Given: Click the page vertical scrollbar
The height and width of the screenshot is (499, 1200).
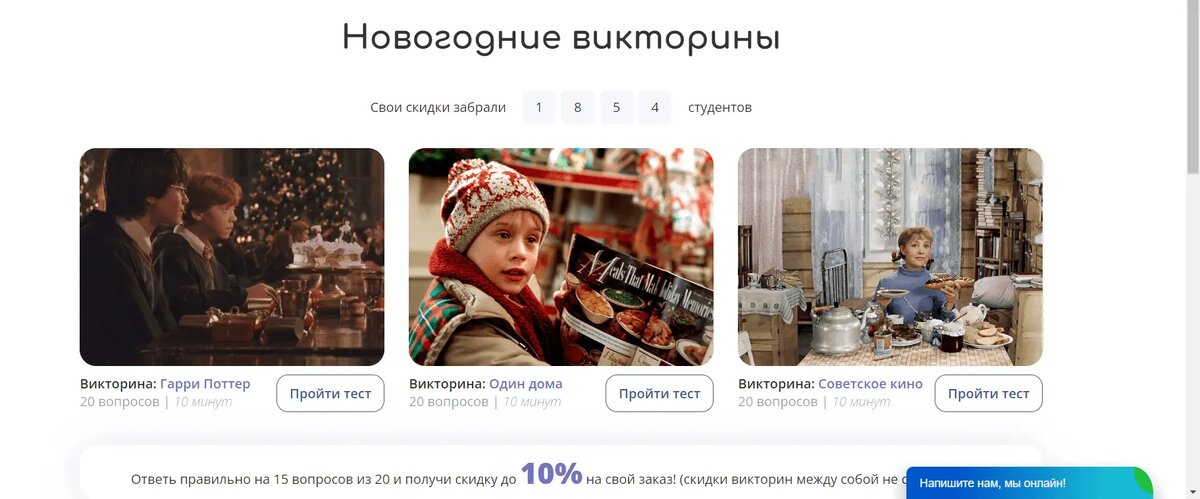Looking at the screenshot, I should 1192,250.
